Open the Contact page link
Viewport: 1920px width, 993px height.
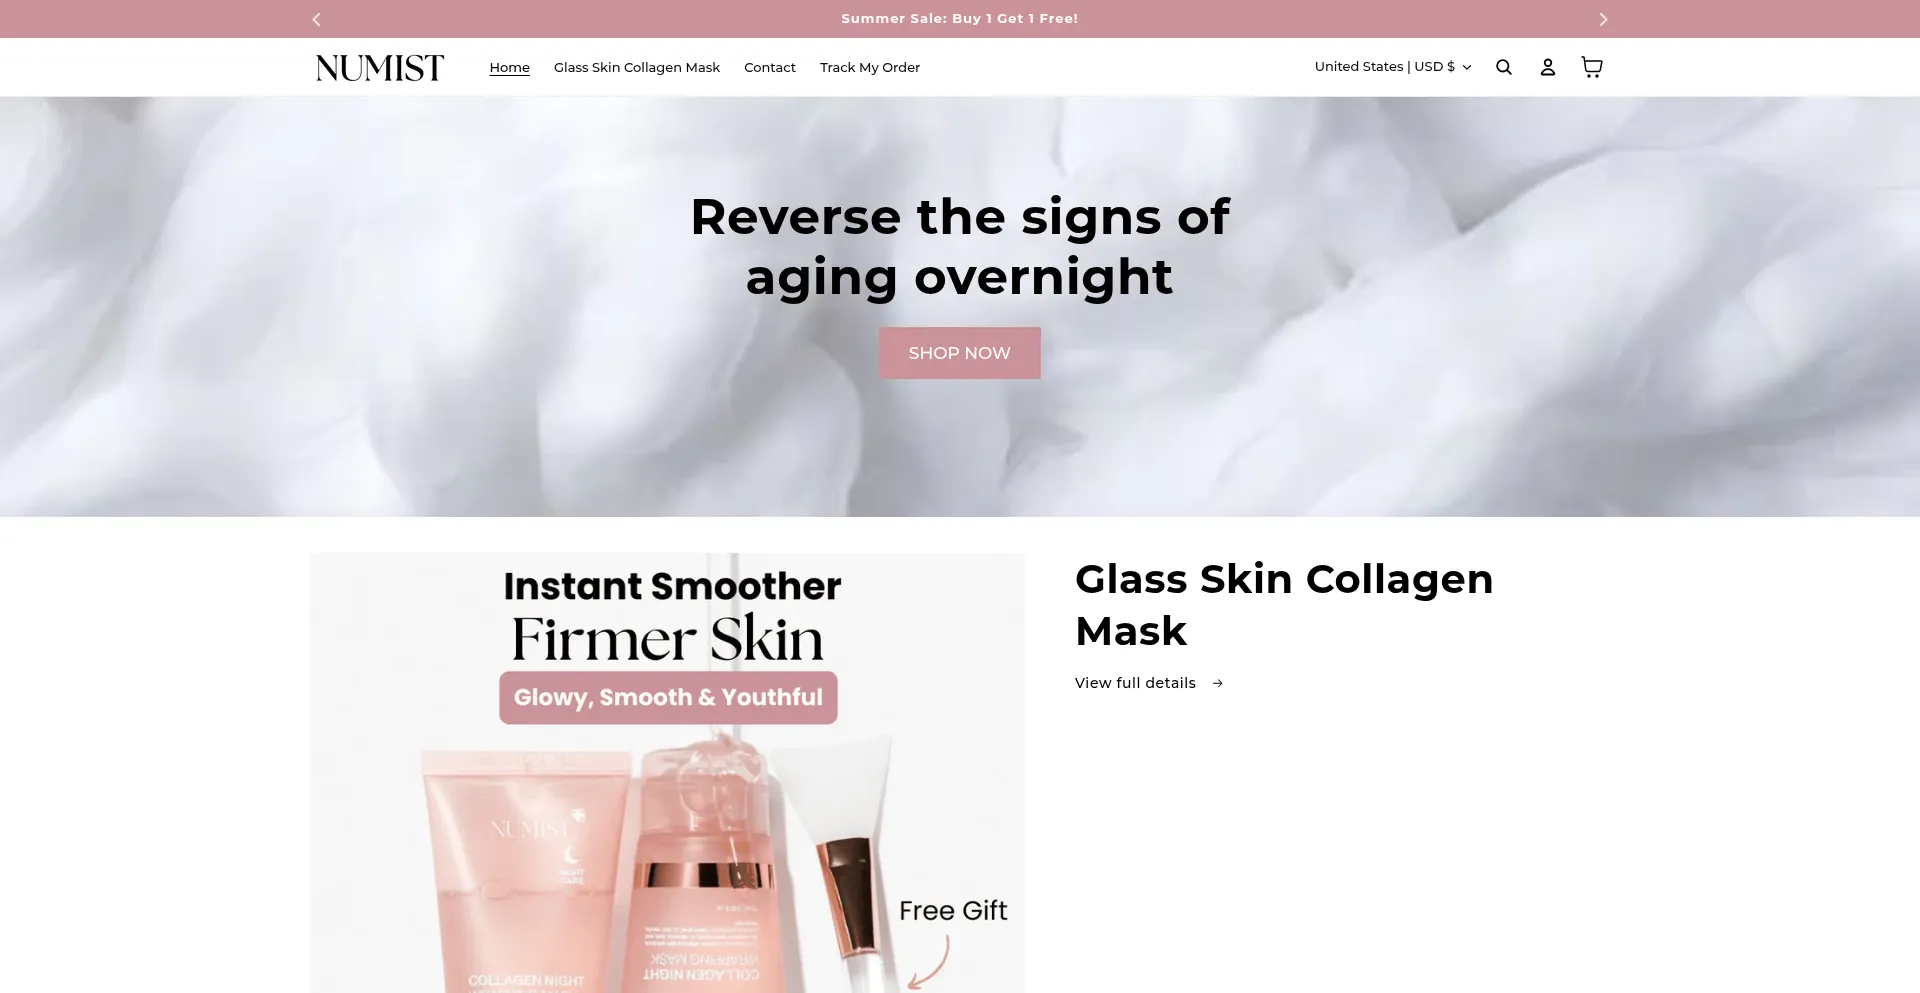pos(769,67)
